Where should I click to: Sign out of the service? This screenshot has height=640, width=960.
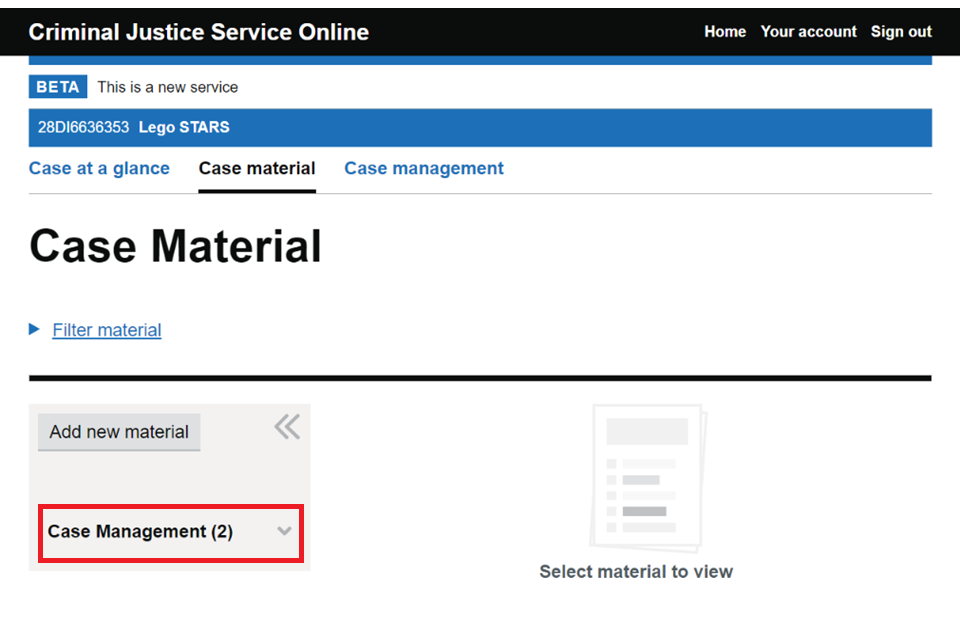click(x=901, y=32)
